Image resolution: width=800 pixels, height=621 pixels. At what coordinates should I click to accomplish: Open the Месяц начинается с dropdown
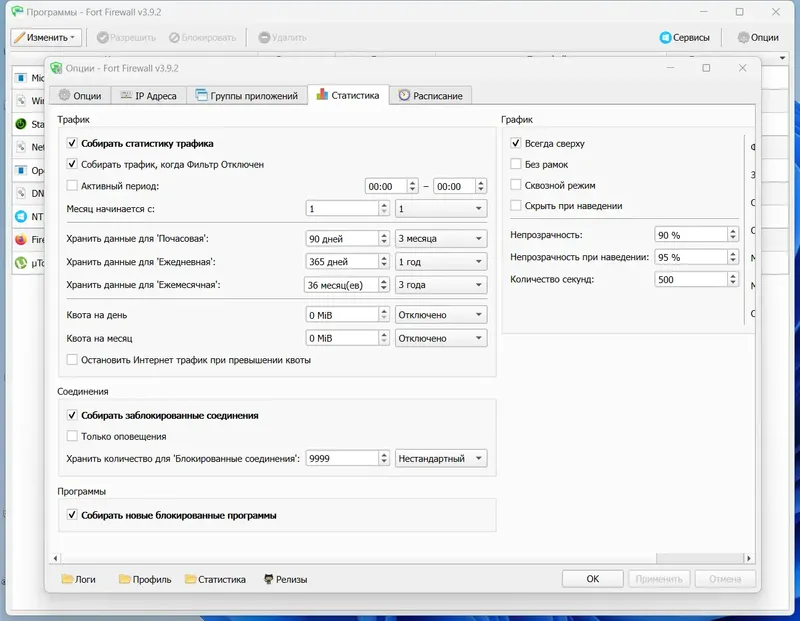pyautogui.click(x=441, y=208)
